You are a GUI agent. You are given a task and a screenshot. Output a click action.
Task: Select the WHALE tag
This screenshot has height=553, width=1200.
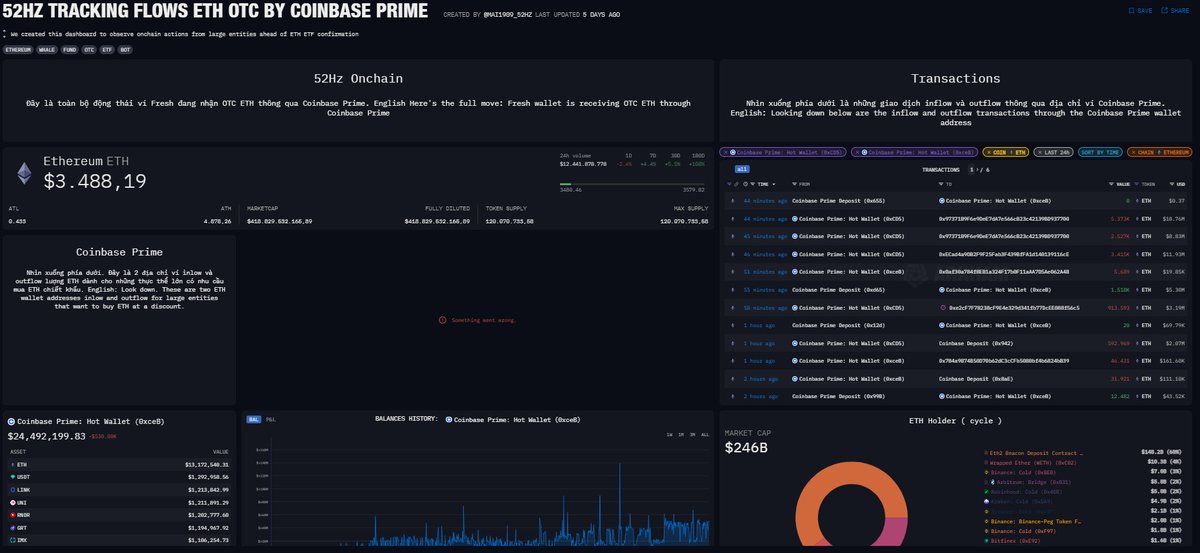(47, 49)
